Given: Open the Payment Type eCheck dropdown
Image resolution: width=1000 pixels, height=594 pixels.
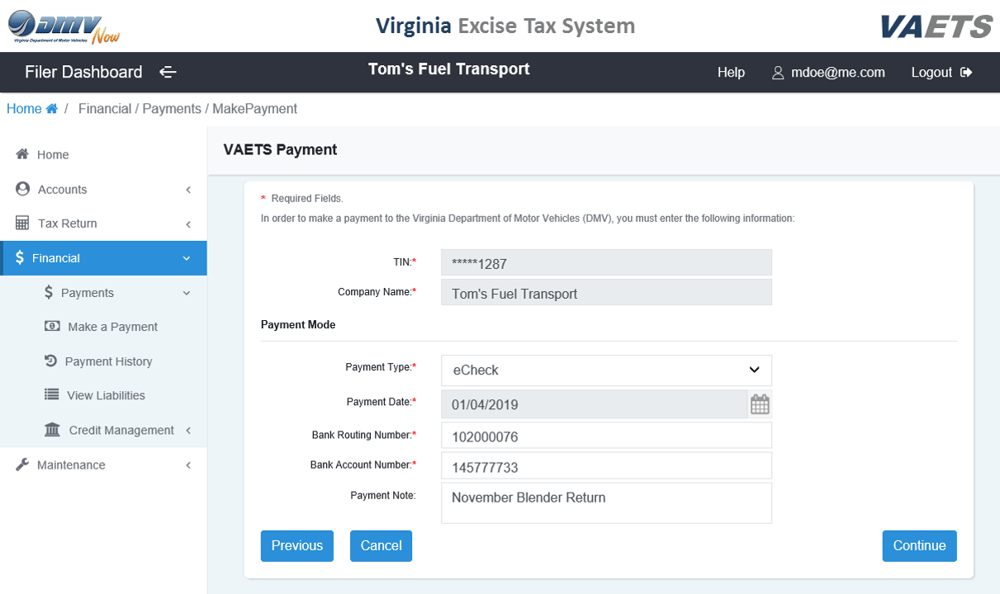Looking at the screenshot, I should click(606, 370).
